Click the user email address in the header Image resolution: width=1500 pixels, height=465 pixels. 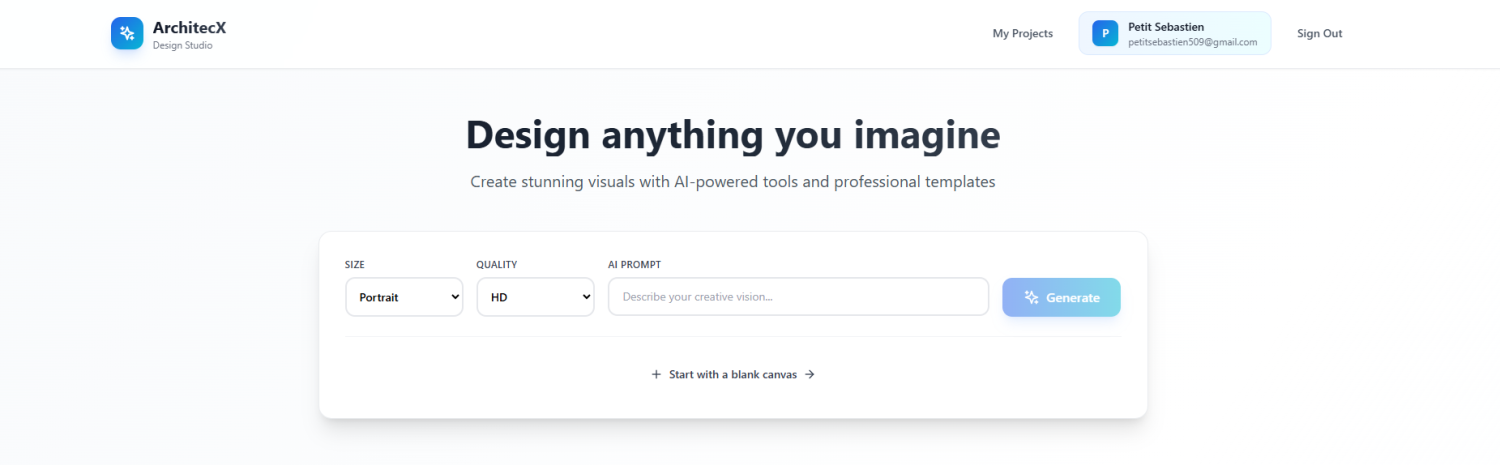pos(1192,42)
